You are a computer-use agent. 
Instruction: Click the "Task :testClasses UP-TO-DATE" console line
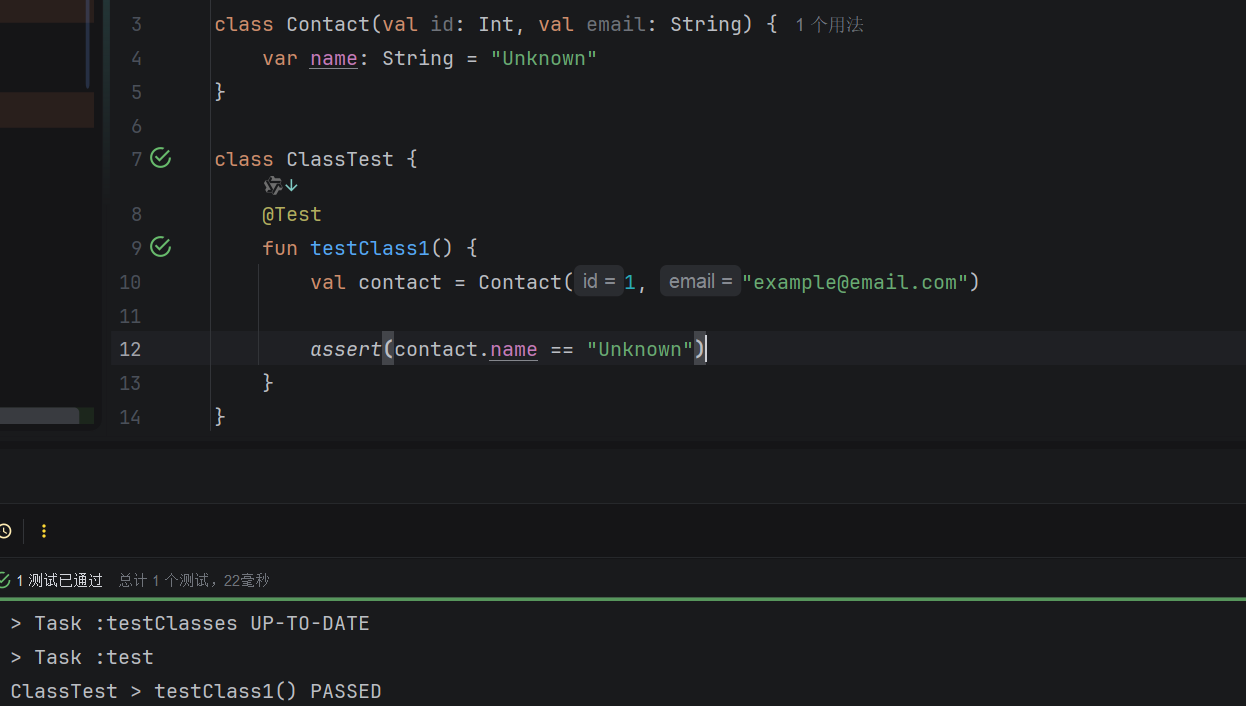click(x=190, y=624)
